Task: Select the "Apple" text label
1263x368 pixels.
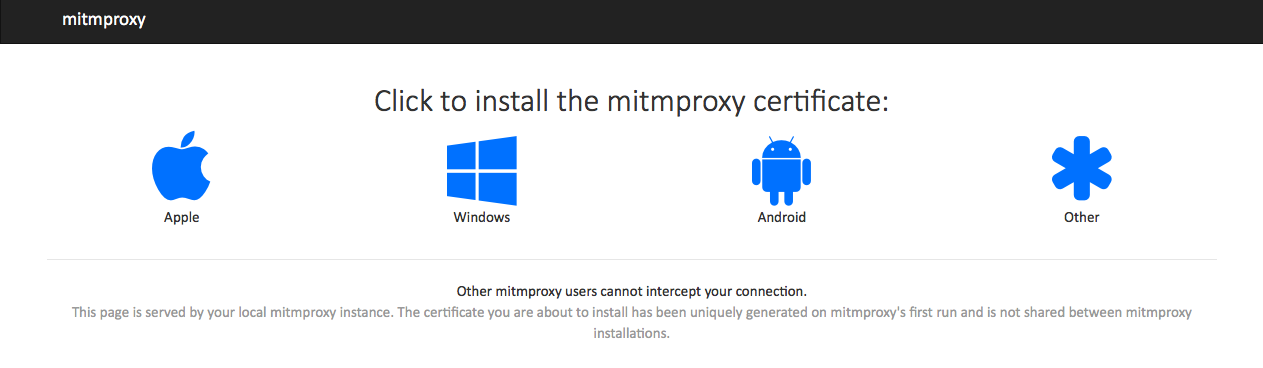Action: point(181,217)
